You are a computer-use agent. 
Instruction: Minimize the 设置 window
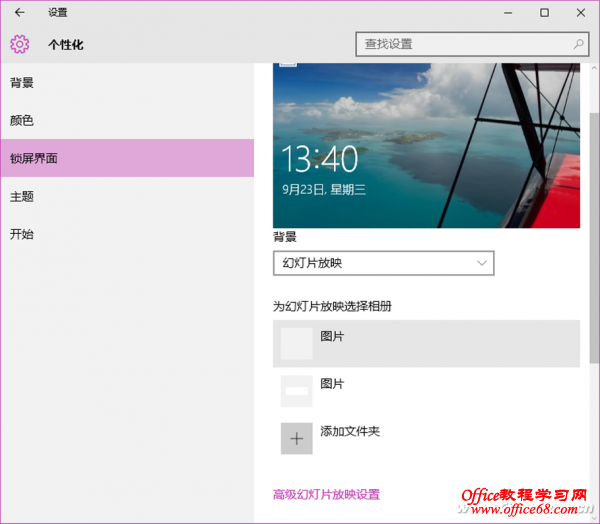pos(508,13)
